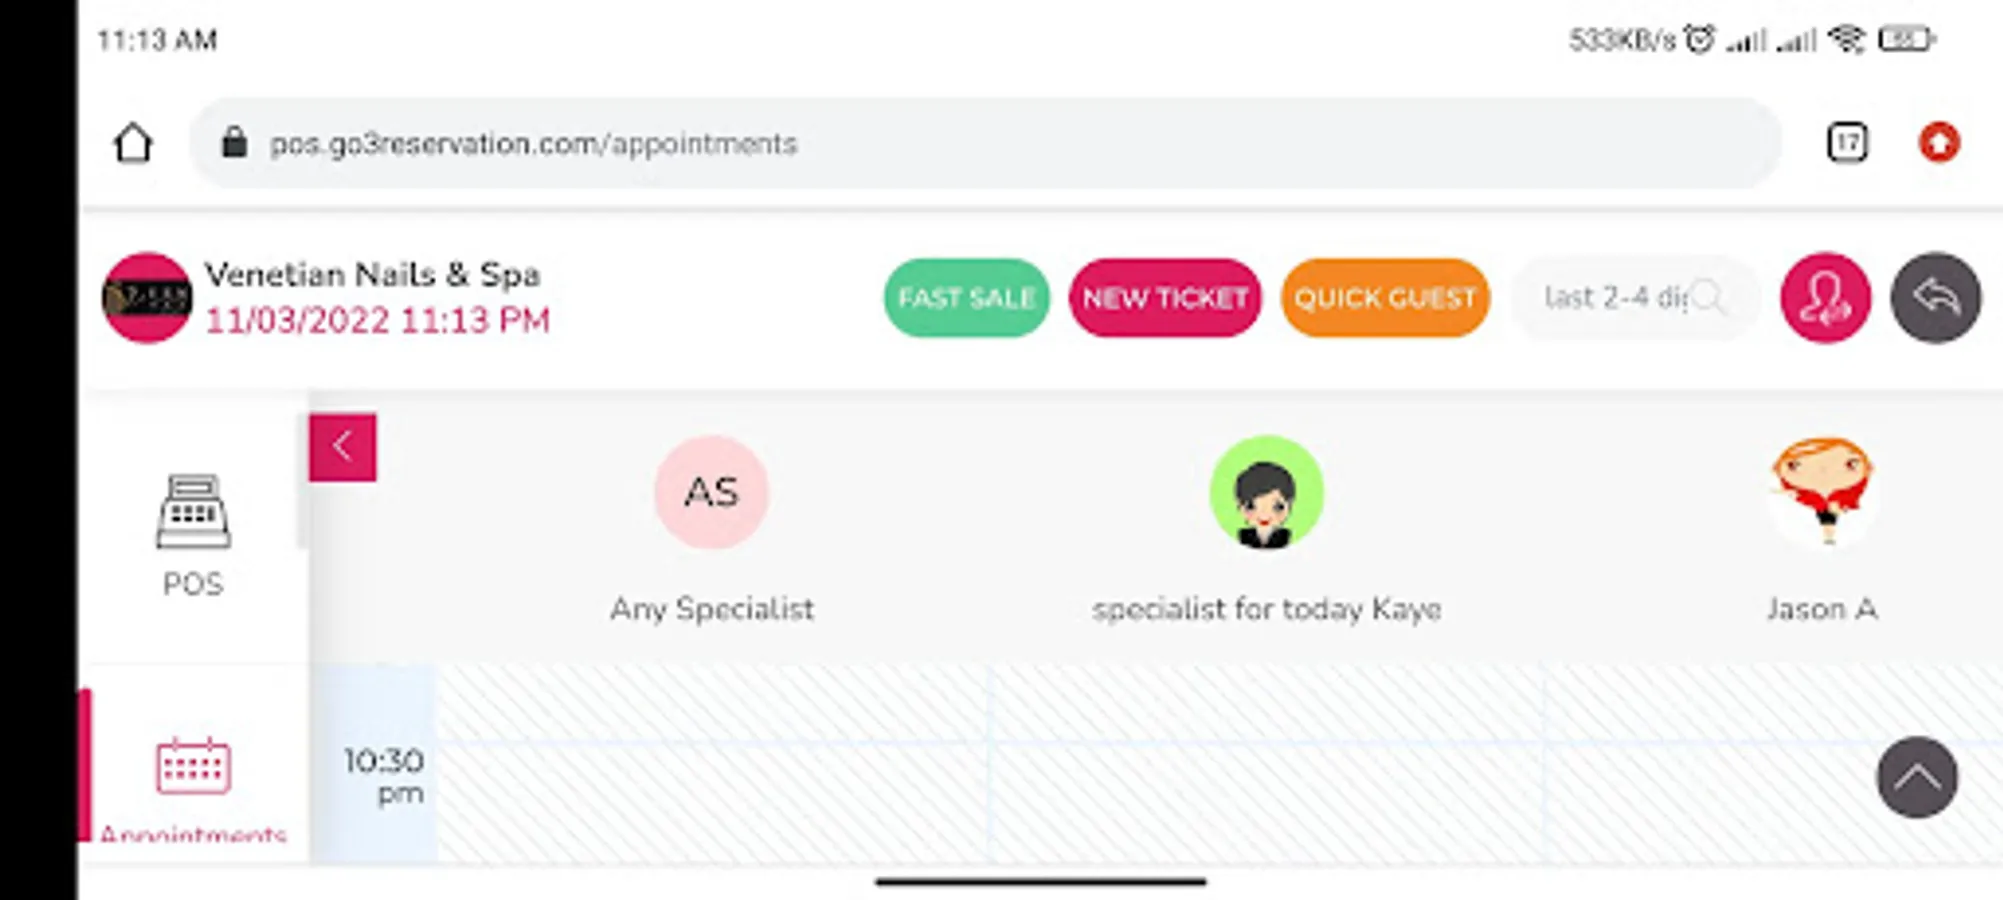Open the pink customer profile icon
The height and width of the screenshot is (900, 2003).
pyautogui.click(x=1825, y=298)
